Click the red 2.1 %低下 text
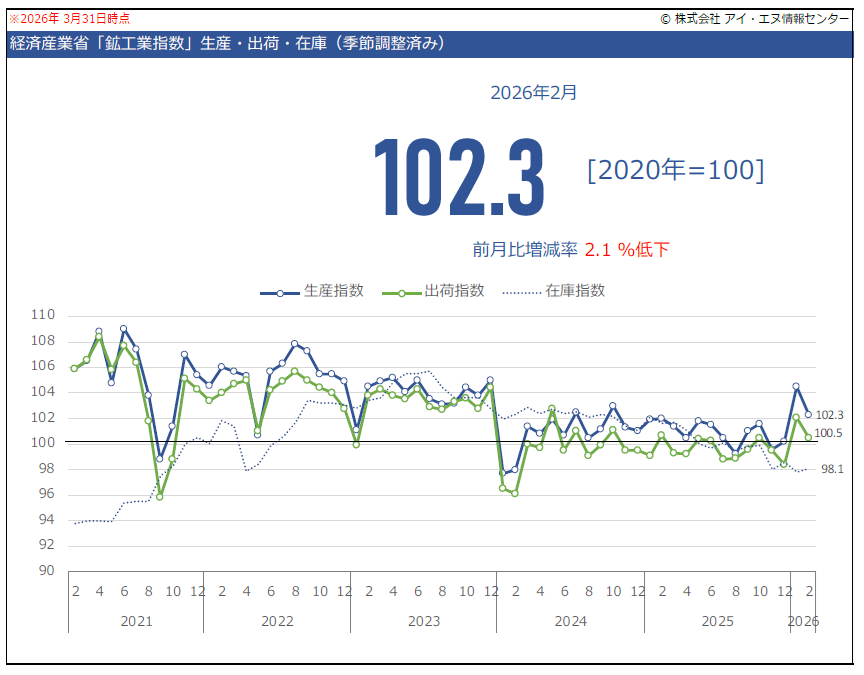864x675 pixels. (627, 250)
